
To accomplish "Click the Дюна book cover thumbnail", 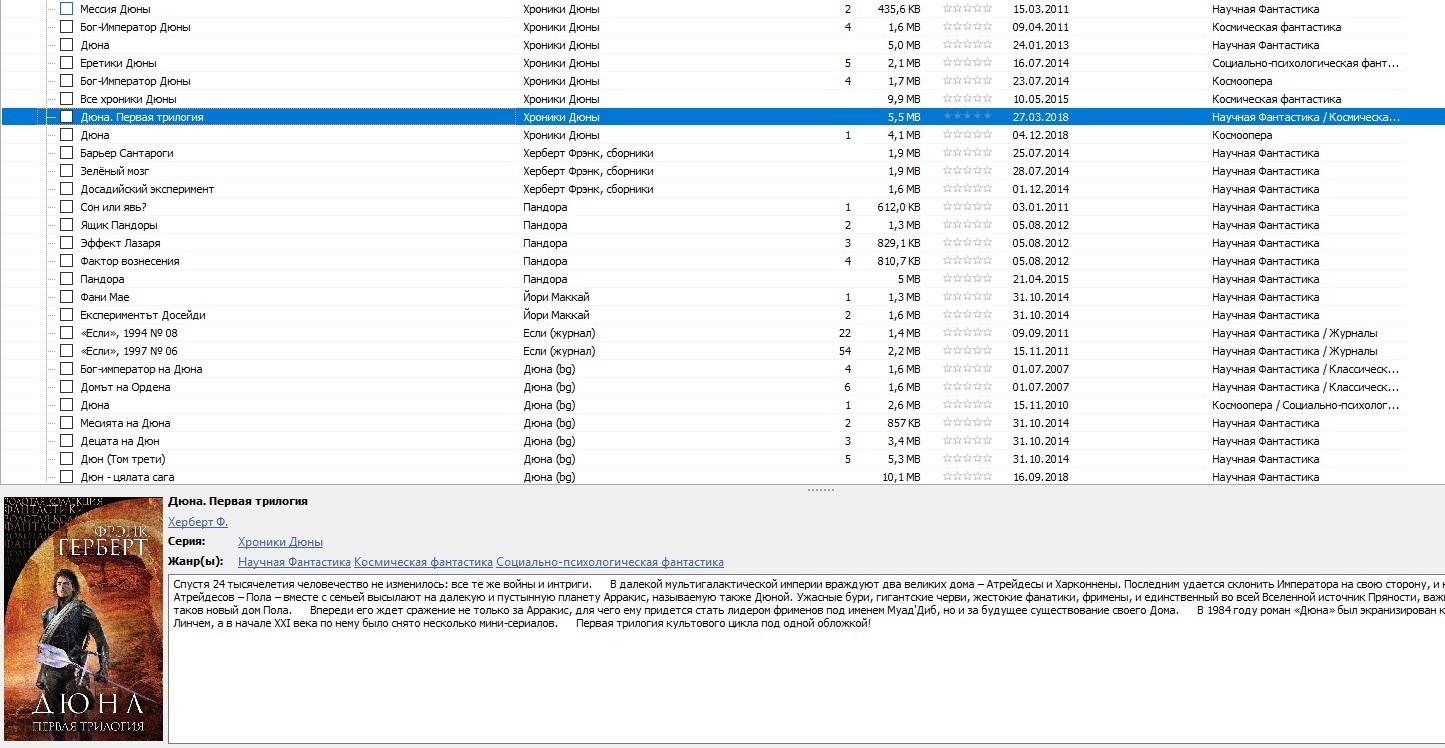I will click(x=82, y=618).
